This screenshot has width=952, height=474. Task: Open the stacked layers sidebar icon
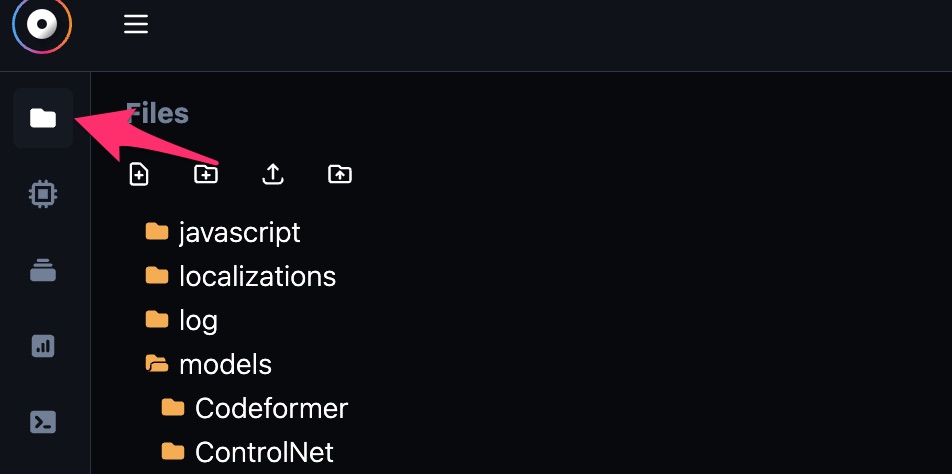43,270
